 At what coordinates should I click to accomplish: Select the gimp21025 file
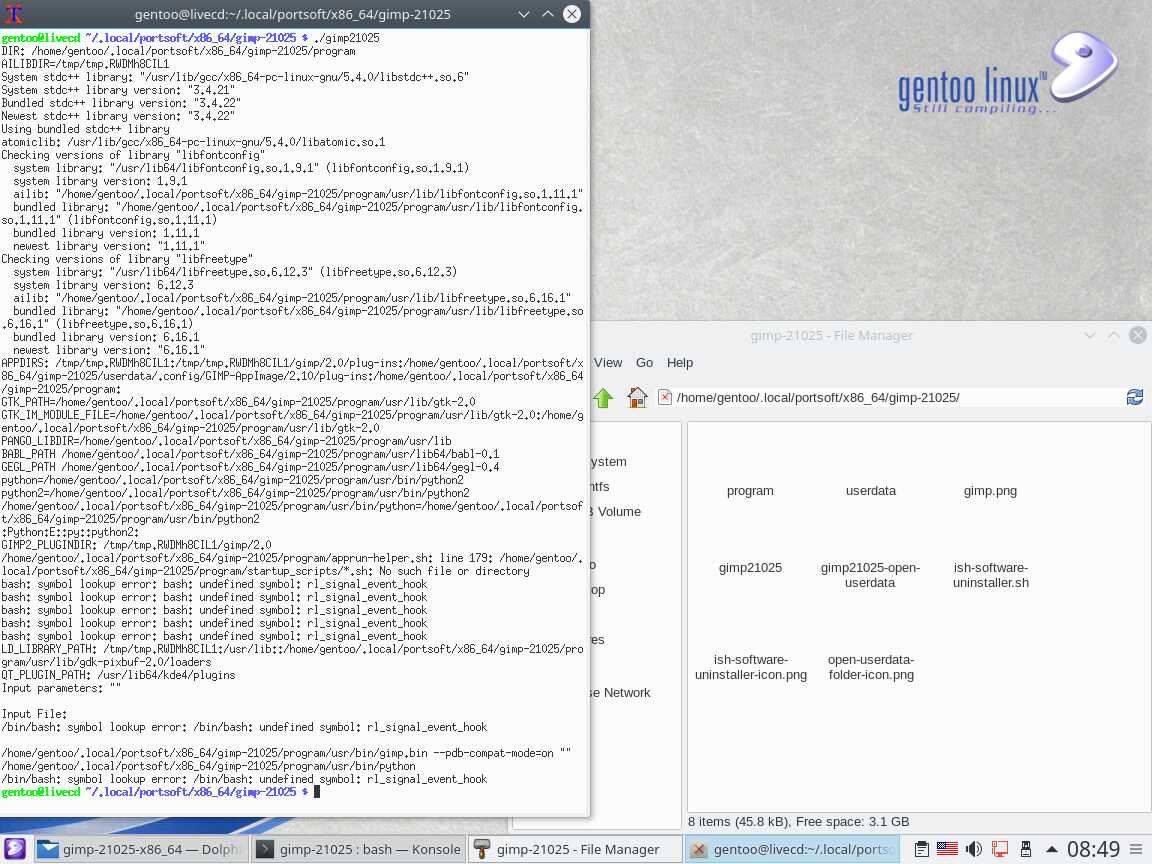(750, 568)
